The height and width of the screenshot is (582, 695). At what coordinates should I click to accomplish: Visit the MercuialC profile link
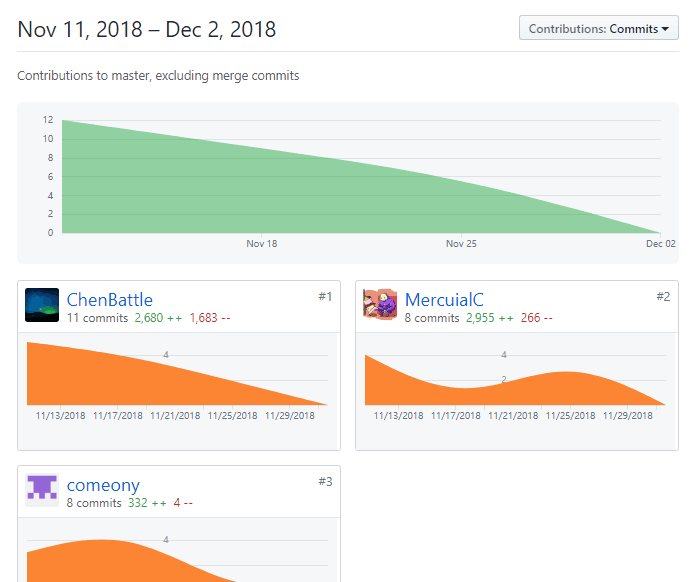[444, 300]
